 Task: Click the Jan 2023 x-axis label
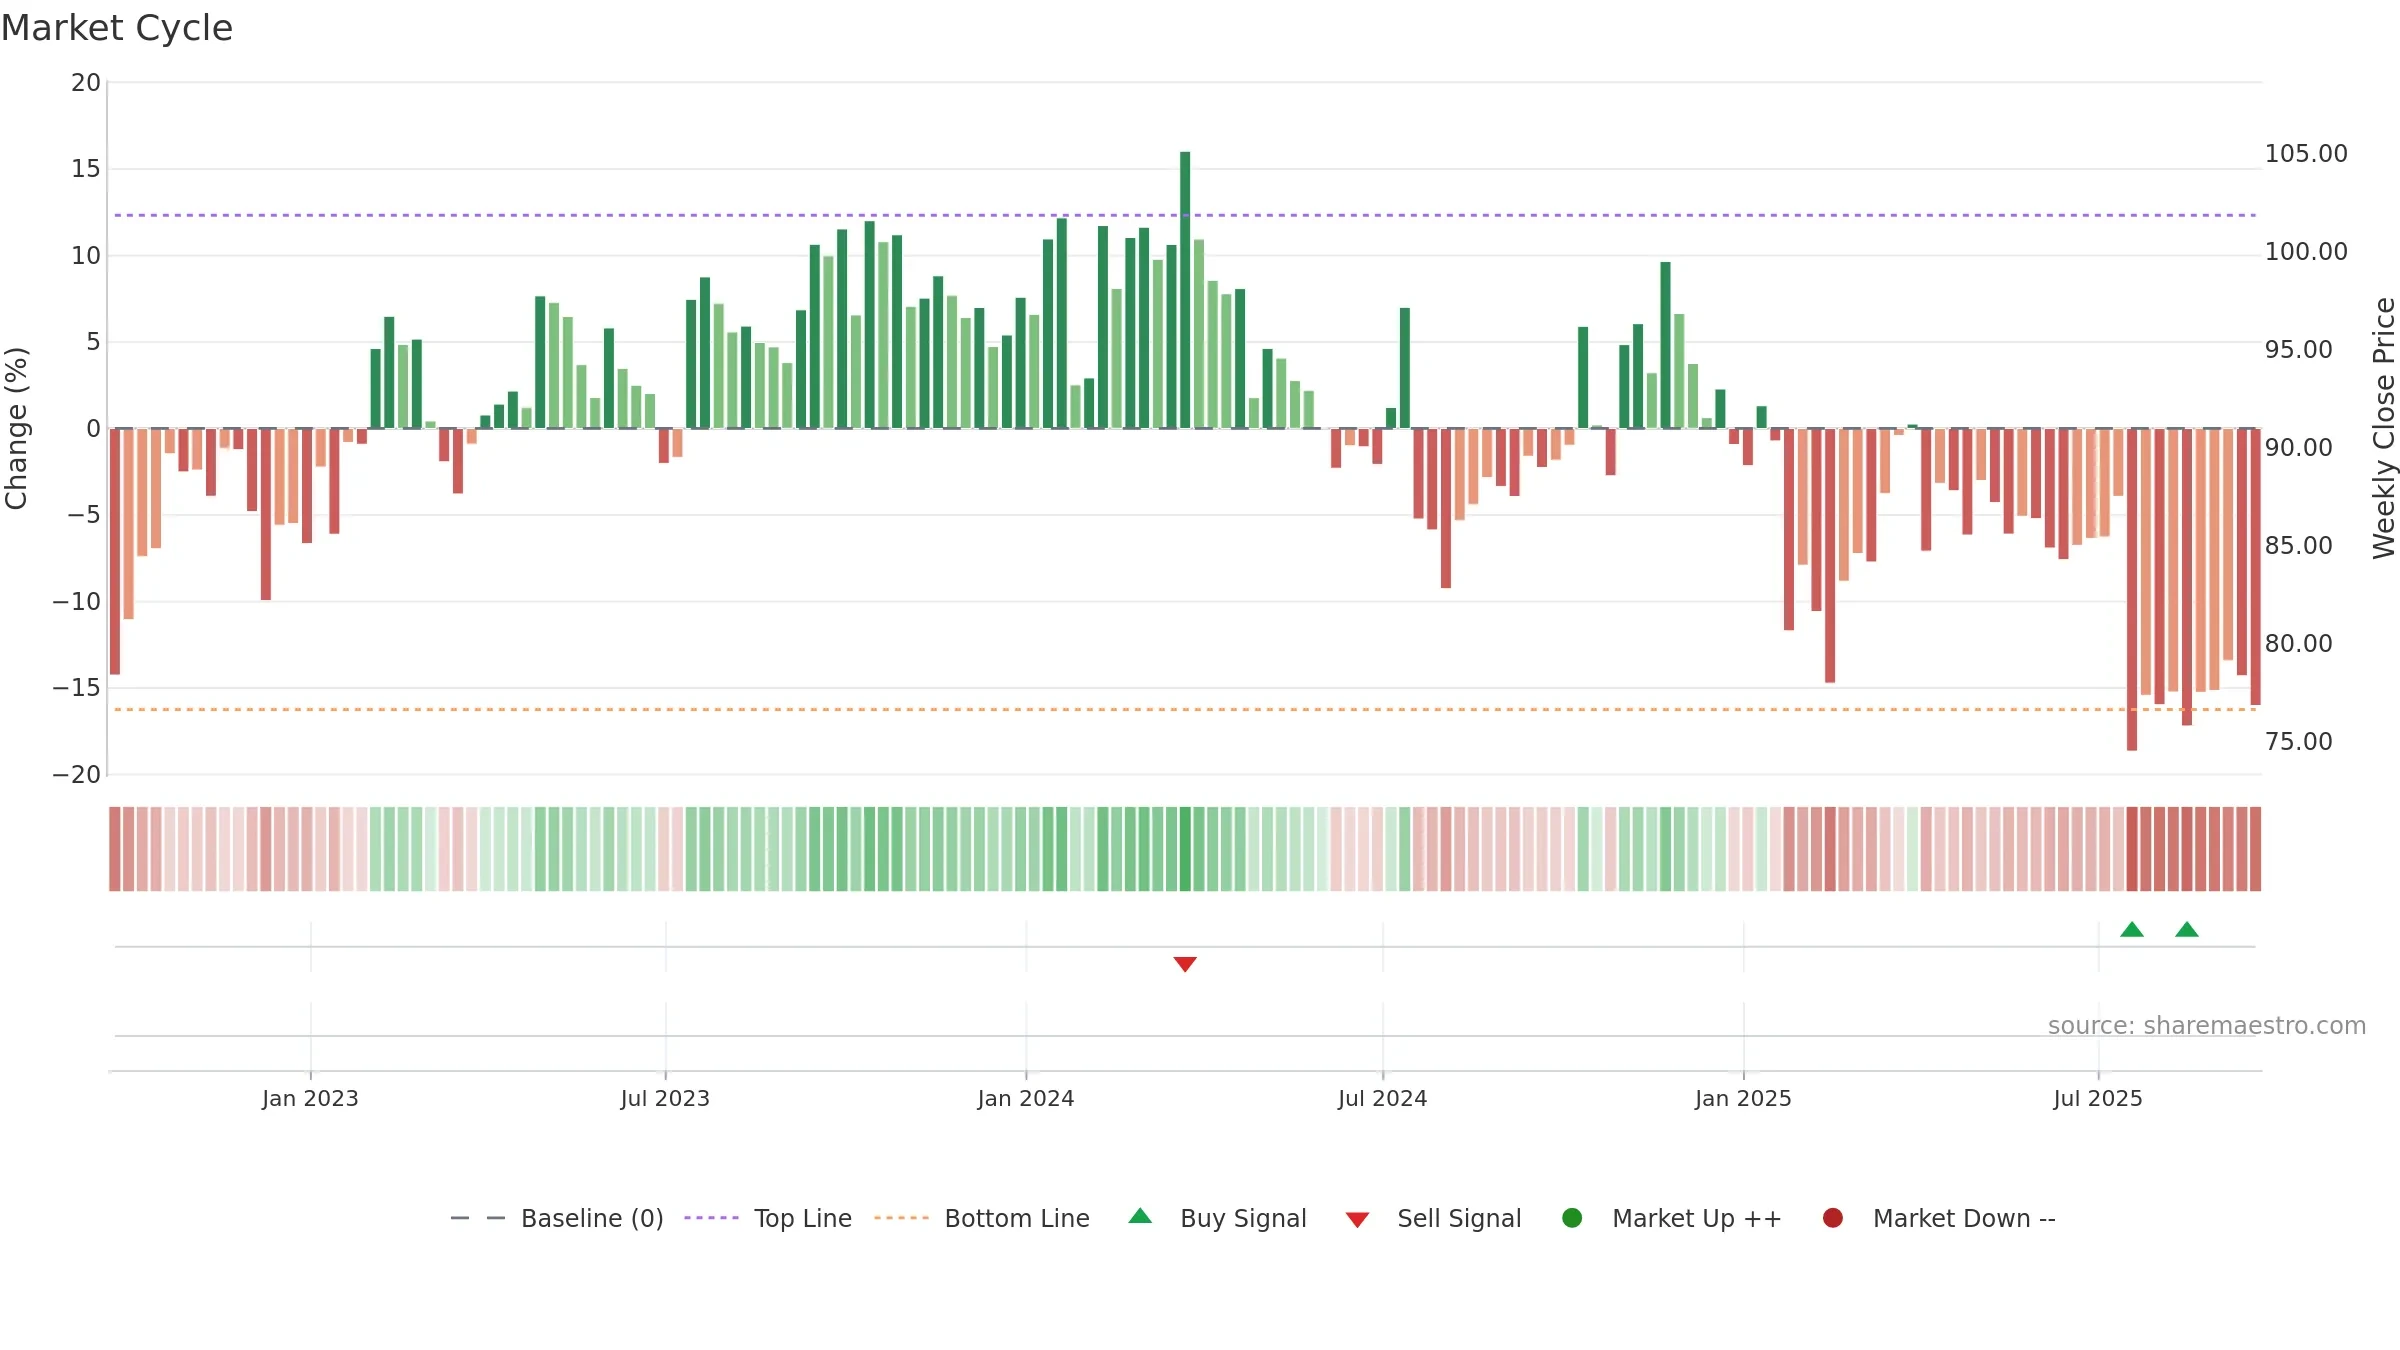(310, 1098)
